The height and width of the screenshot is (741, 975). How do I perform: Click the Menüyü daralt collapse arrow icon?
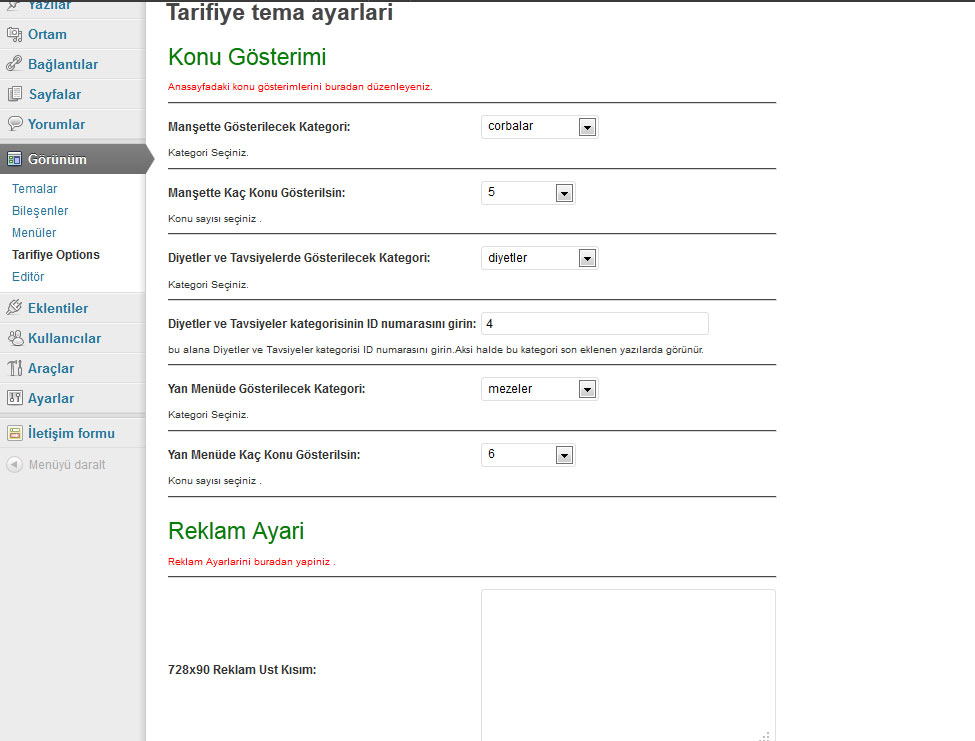(x=14, y=464)
